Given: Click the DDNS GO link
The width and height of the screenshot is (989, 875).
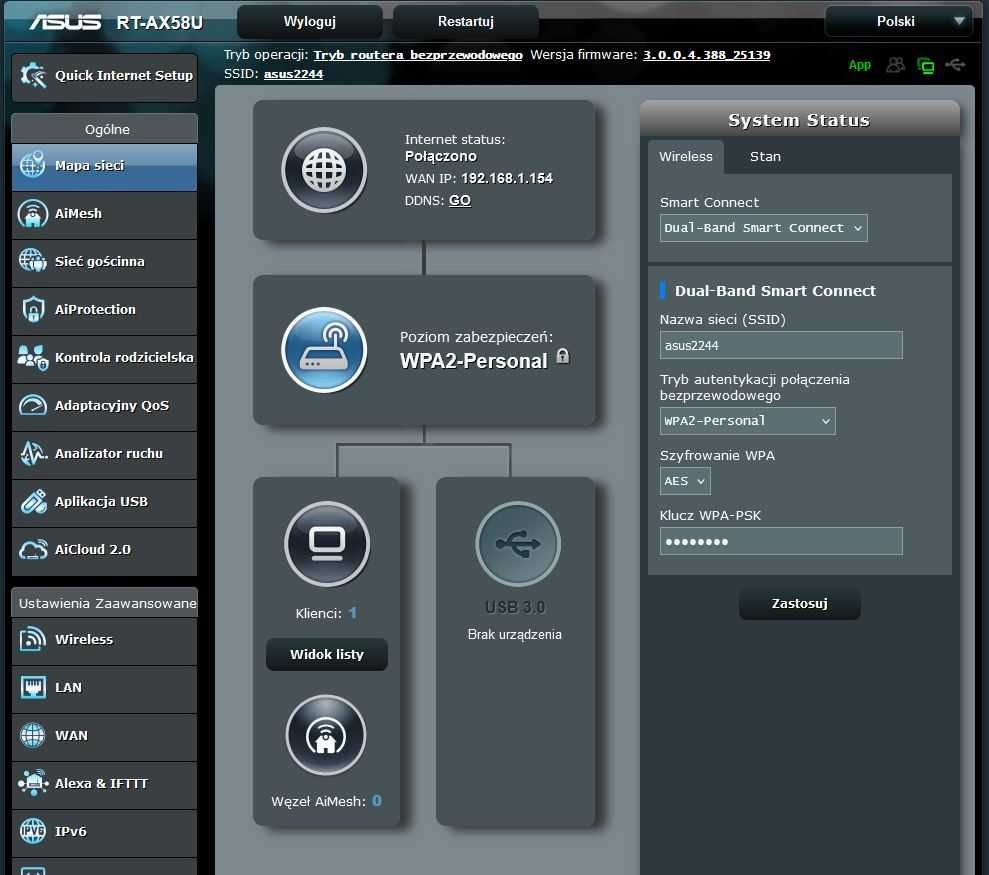Looking at the screenshot, I should [460, 200].
